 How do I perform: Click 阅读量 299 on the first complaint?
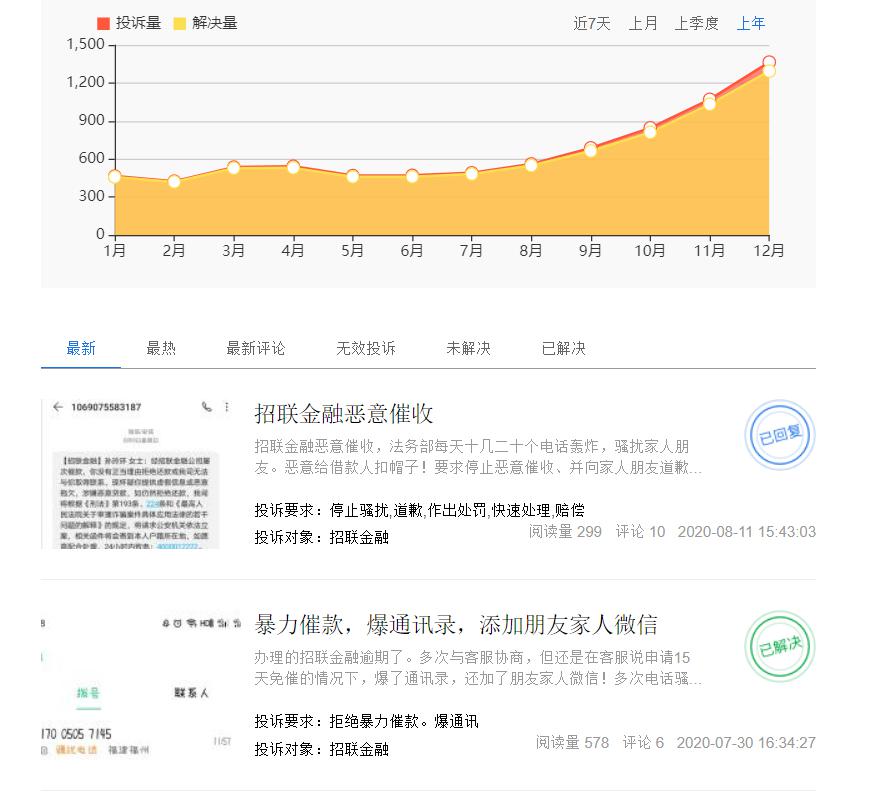[565, 532]
